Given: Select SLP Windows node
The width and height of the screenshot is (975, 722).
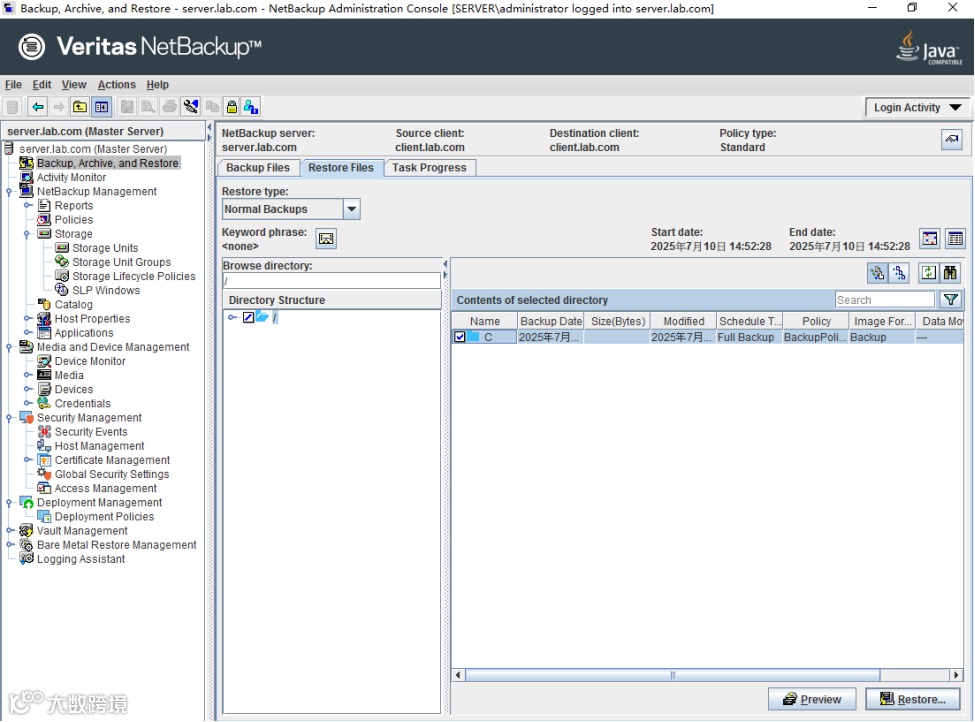Looking at the screenshot, I should click(x=106, y=290).
